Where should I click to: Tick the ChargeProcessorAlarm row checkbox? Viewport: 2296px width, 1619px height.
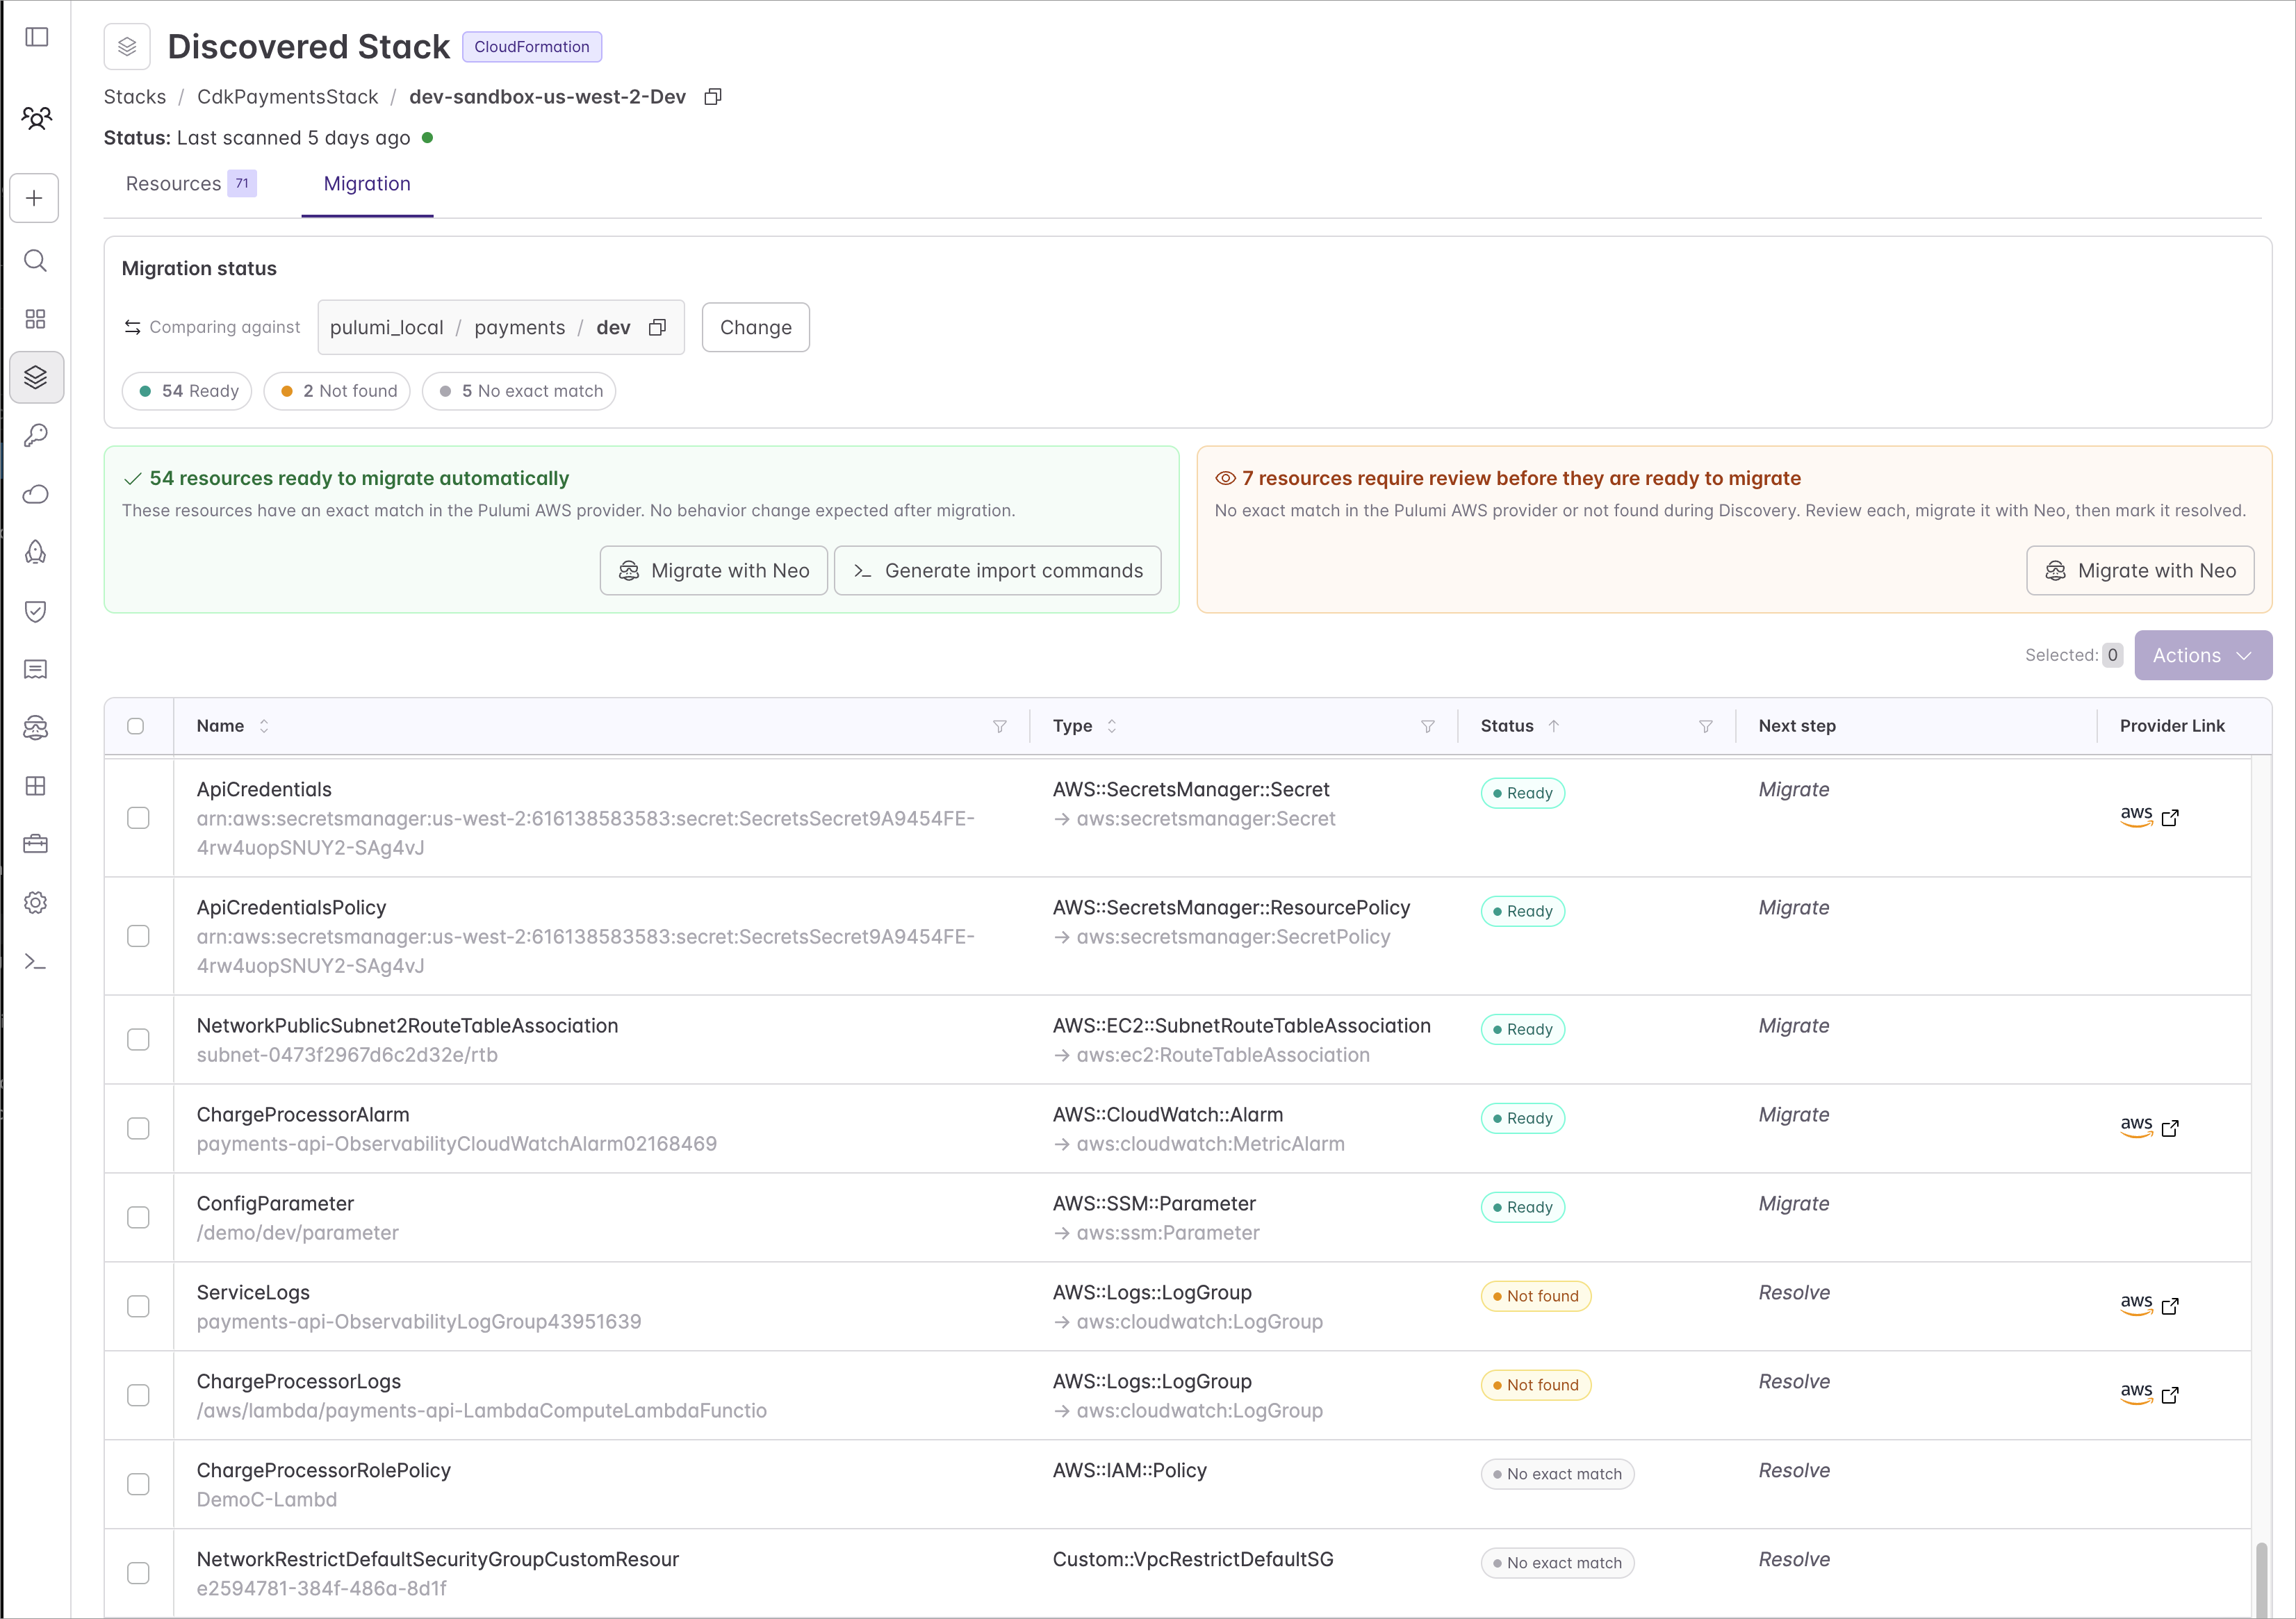(139, 1128)
